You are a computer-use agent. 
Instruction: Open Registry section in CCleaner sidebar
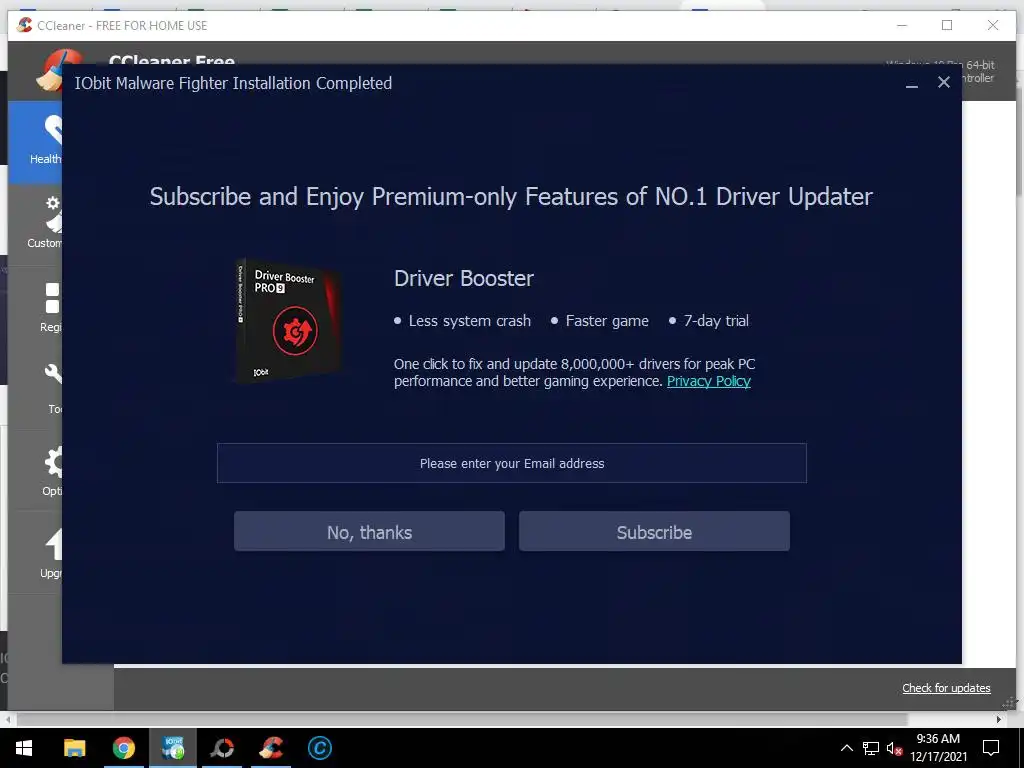[36, 307]
